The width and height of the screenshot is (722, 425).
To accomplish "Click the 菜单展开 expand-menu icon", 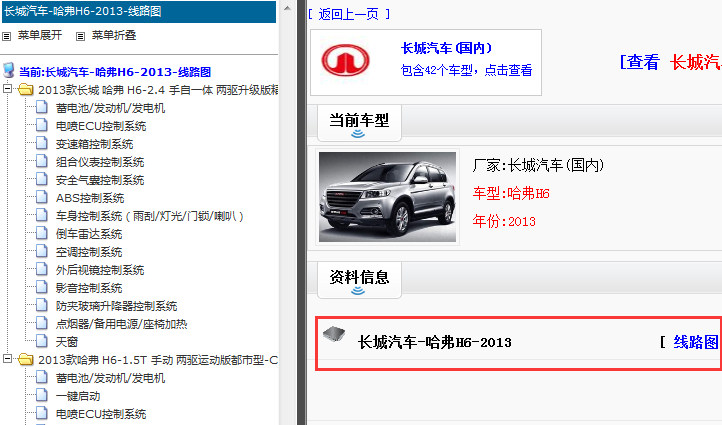I will [6, 36].
